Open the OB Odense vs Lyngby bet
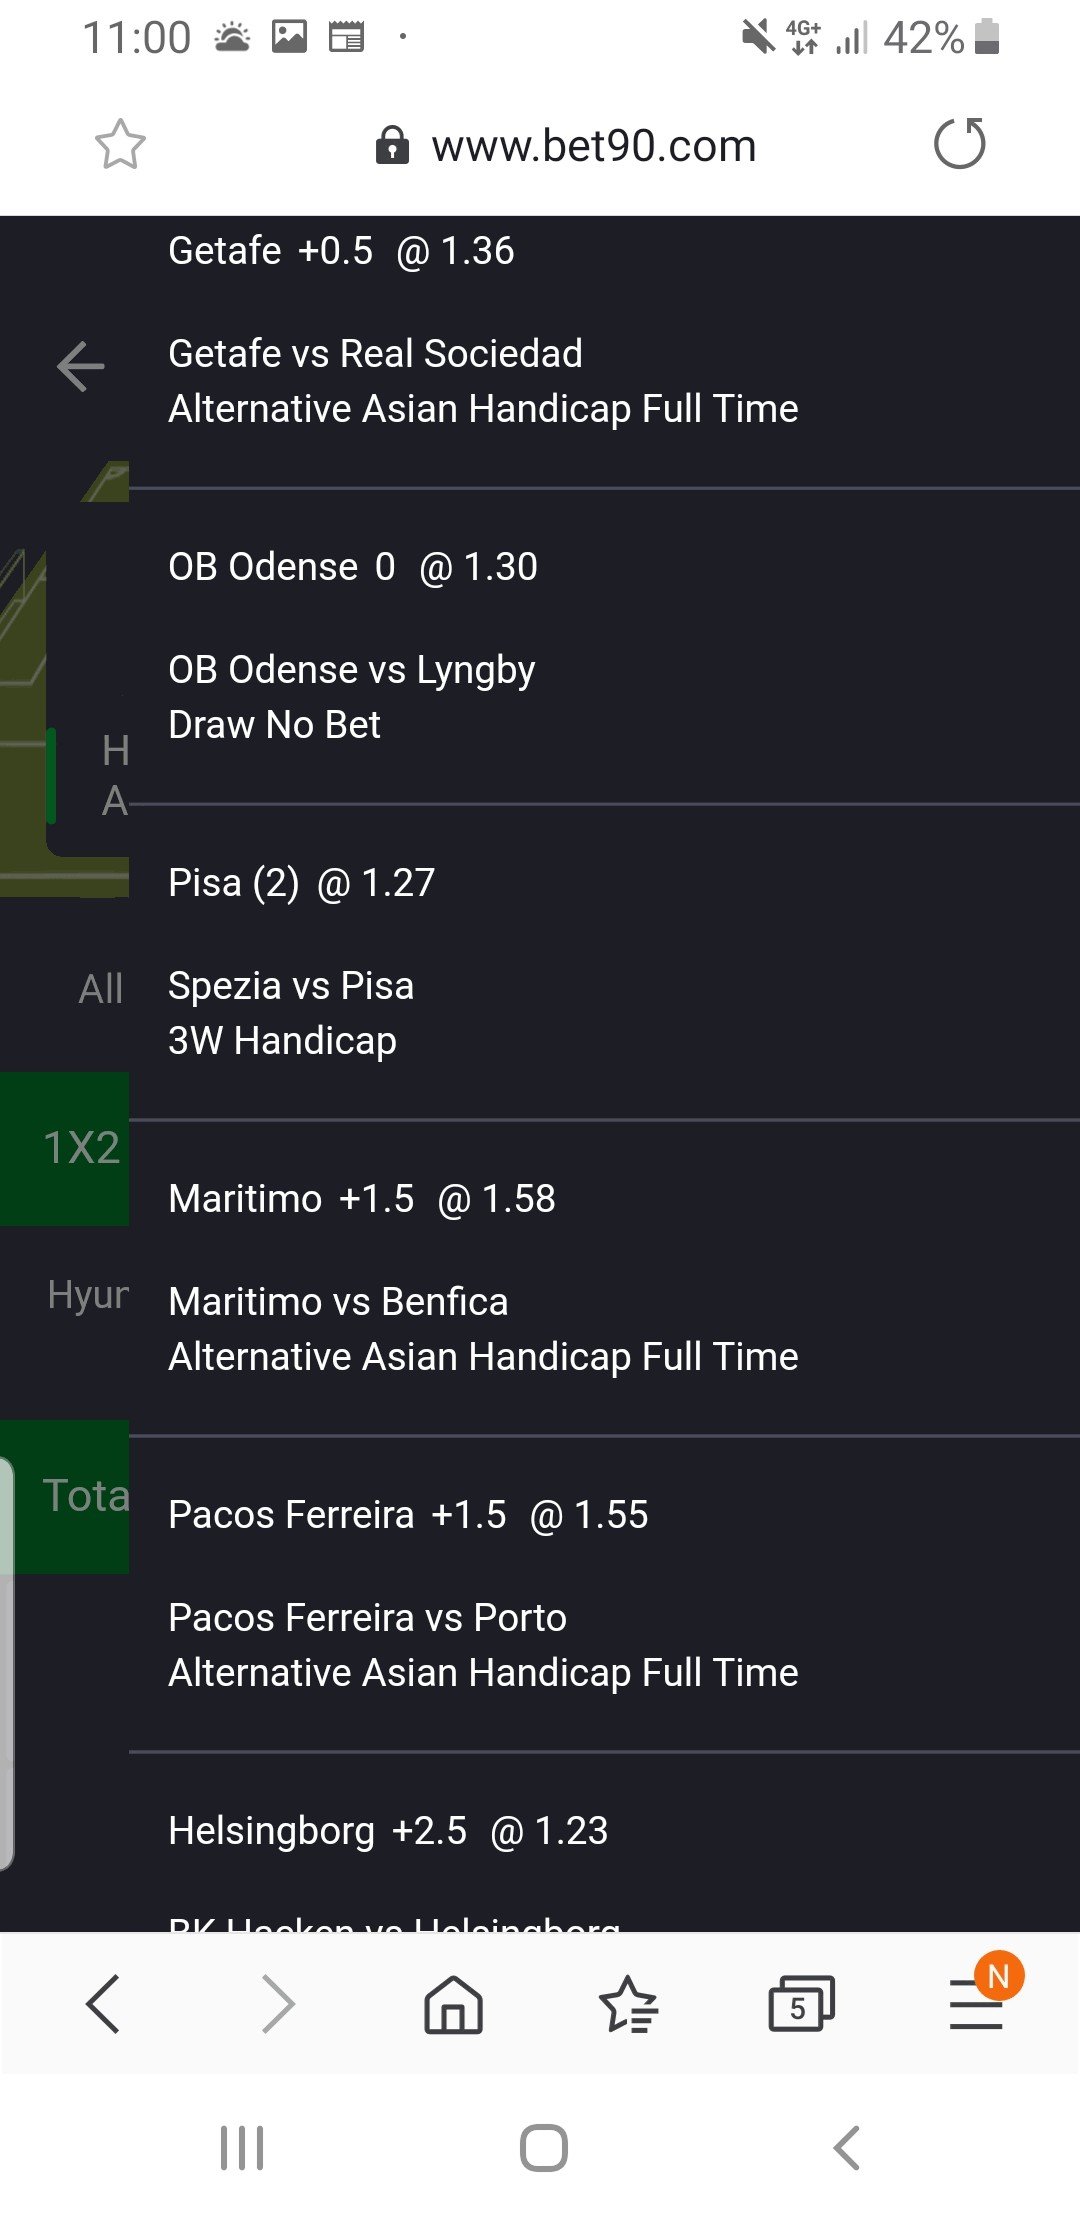This screenshot has height=2220, width=1080. tap(351, 670)
